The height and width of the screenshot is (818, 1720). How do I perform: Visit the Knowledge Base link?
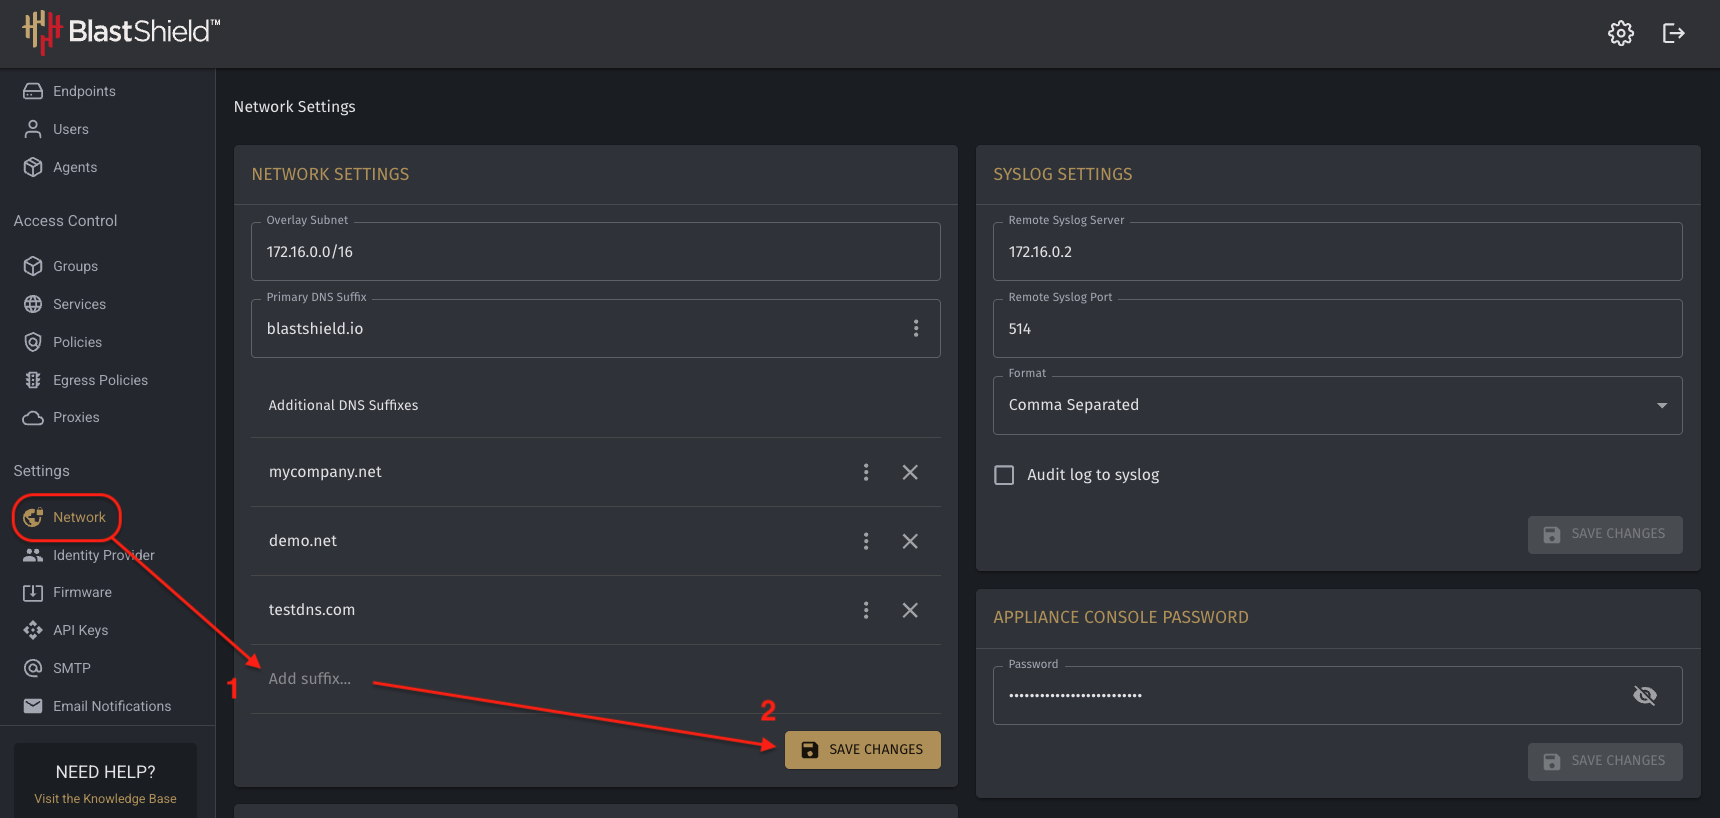[105, 799]
